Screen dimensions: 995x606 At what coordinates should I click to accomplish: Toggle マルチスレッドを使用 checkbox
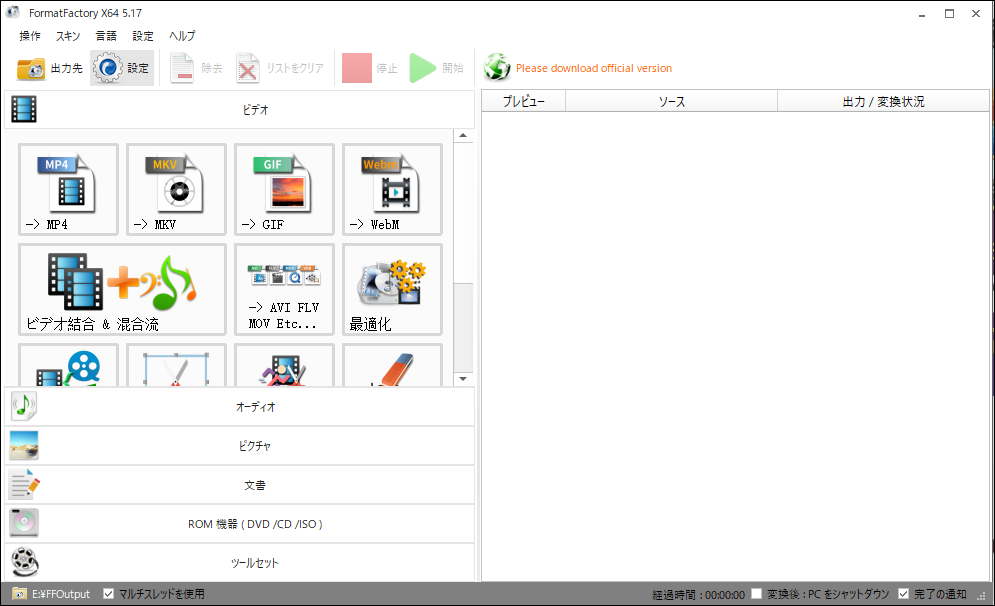109,594
